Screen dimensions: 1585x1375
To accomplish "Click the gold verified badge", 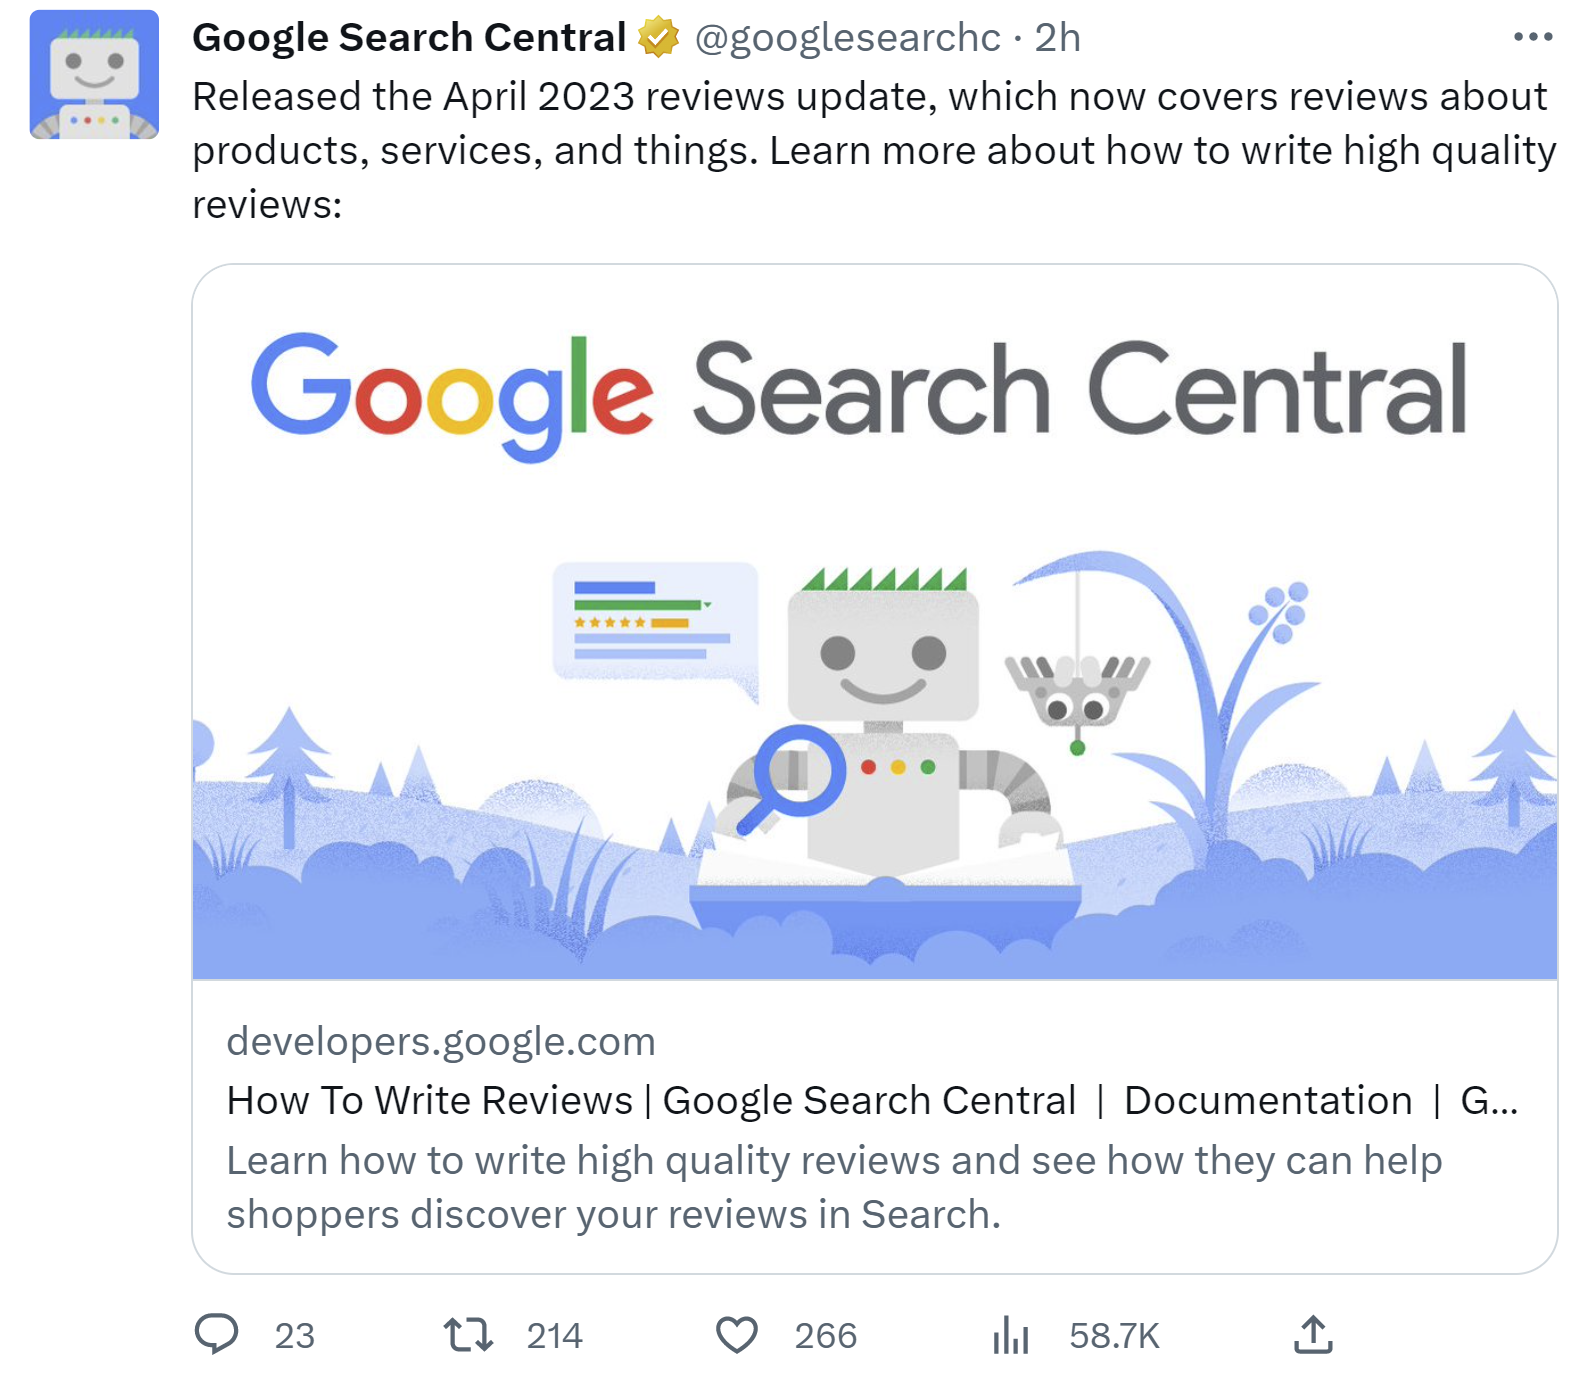I will [659, 37].
